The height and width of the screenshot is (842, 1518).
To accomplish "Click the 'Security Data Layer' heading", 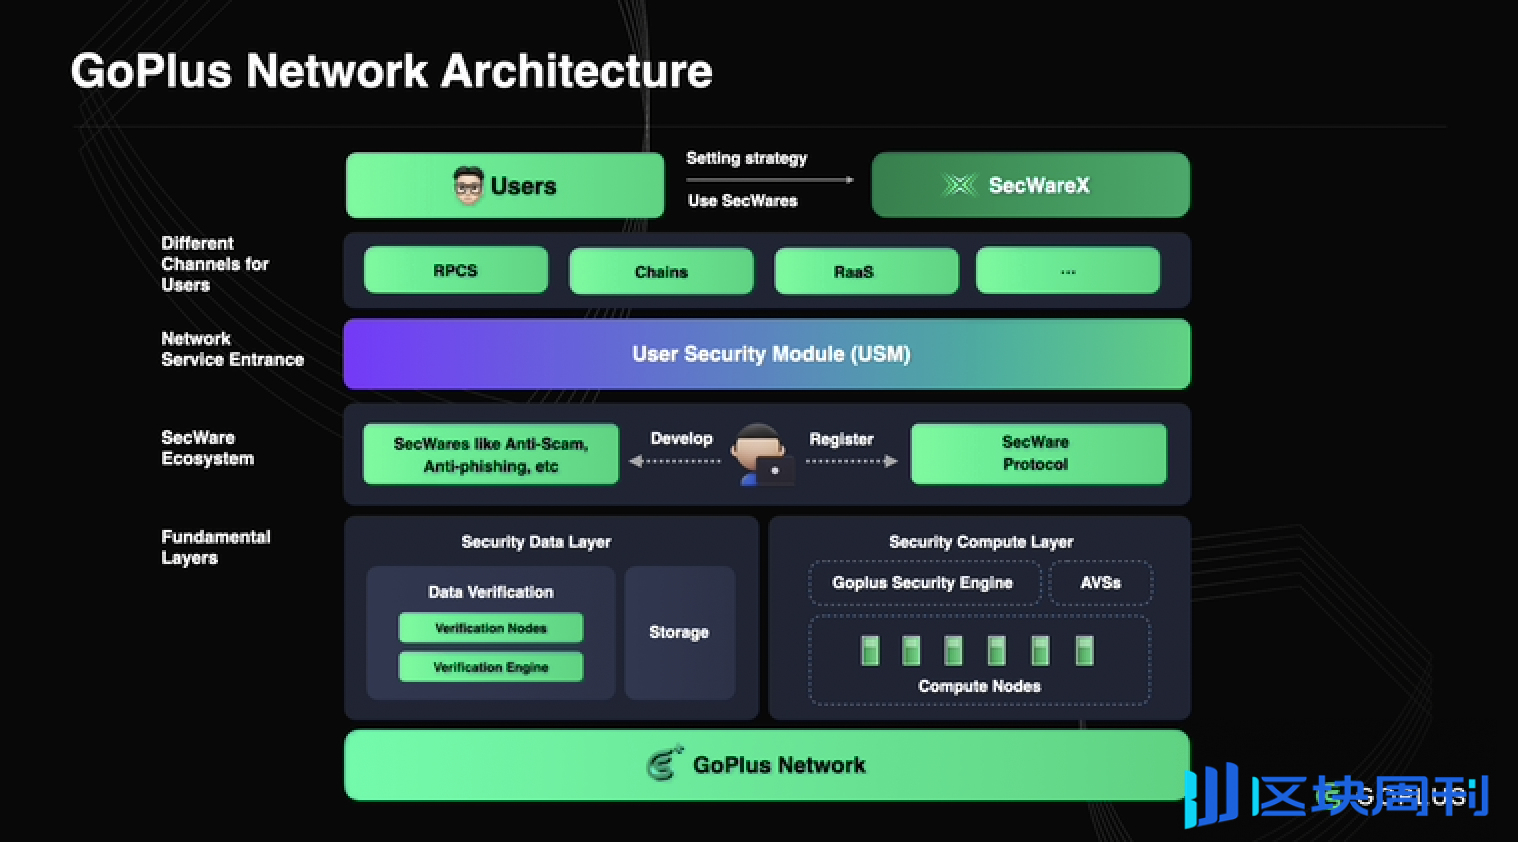I will click(536, 542).
